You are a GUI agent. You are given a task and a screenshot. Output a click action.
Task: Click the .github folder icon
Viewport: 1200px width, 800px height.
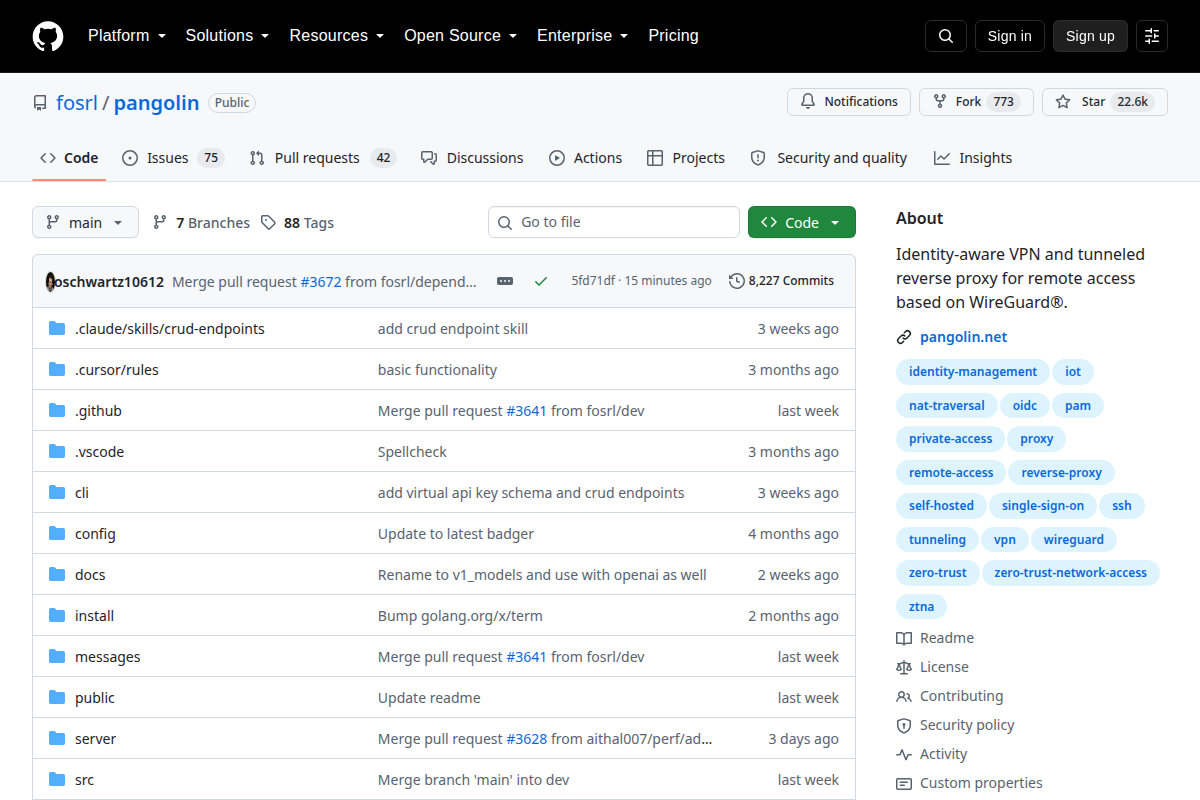point(57,411)
